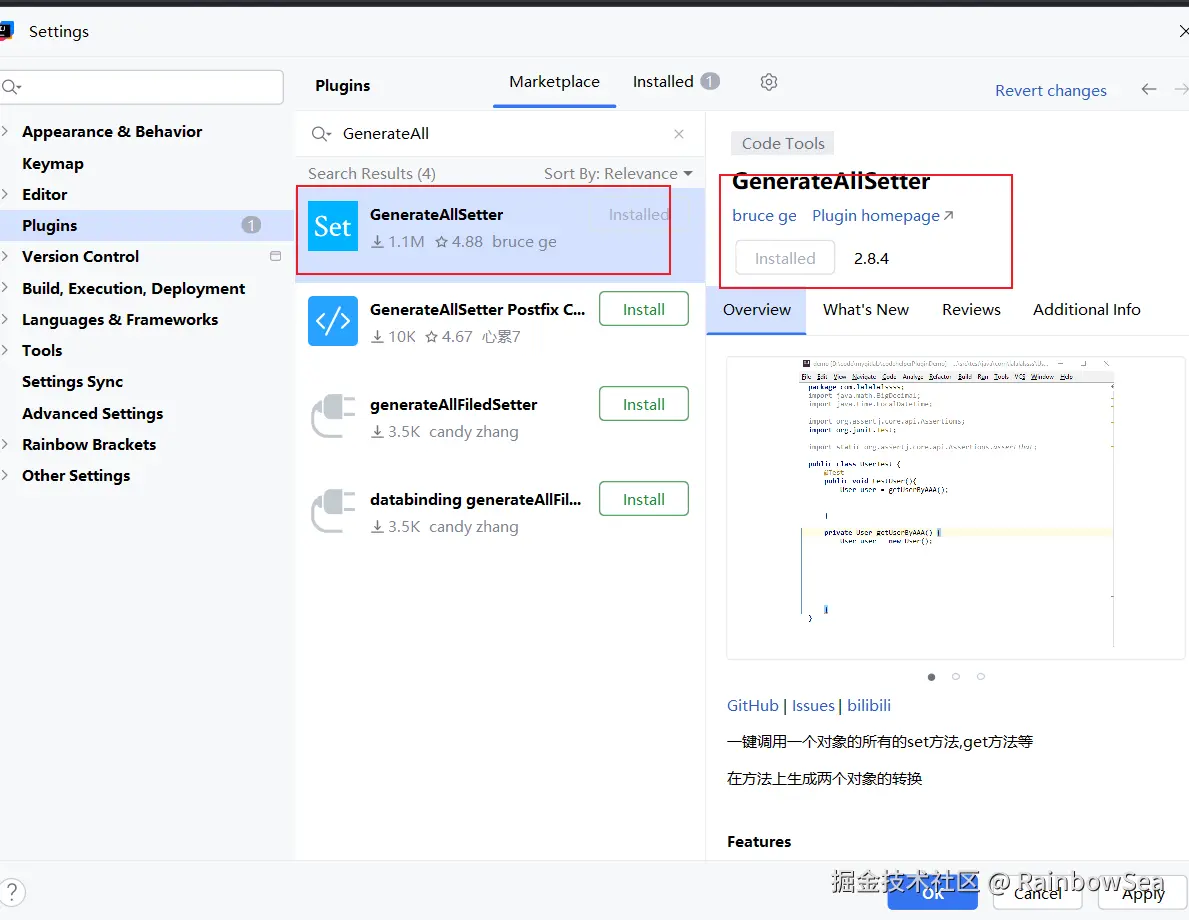Expand the Tools settings group
This screenshot has height=920, width=1189.
point(5,350)
